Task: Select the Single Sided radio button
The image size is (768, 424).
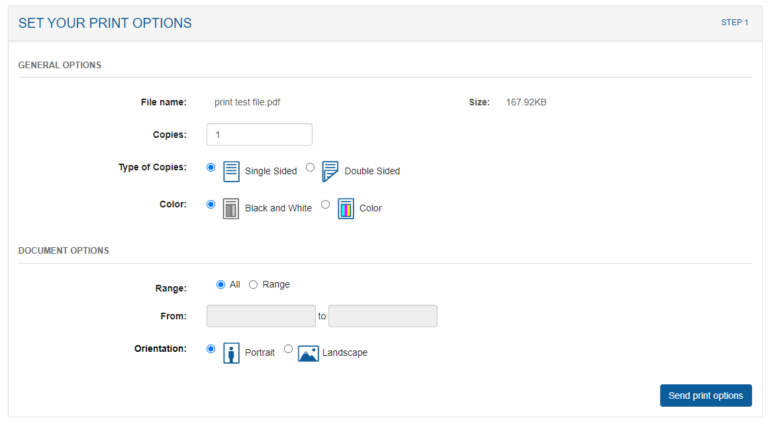Action: (x=211, y=167)
